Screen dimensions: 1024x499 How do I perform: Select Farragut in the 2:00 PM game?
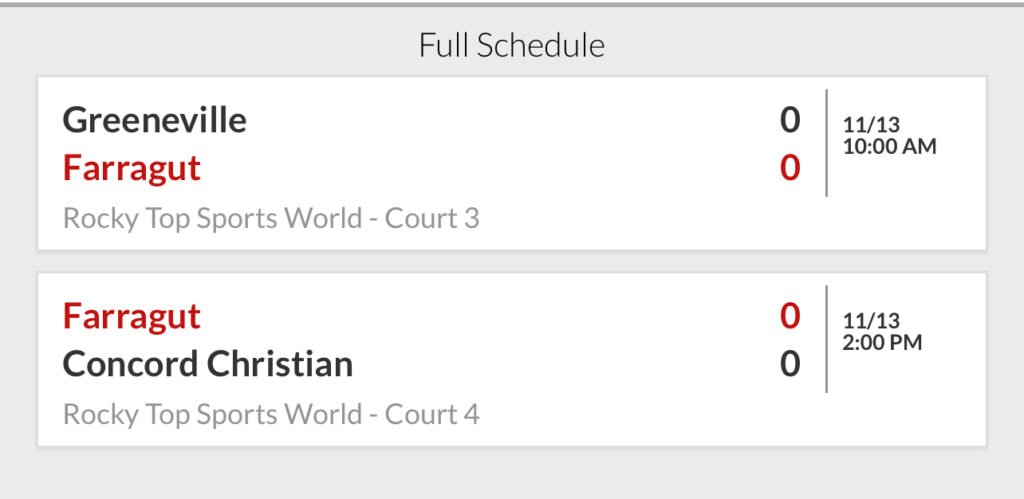[x=131, y=316]
